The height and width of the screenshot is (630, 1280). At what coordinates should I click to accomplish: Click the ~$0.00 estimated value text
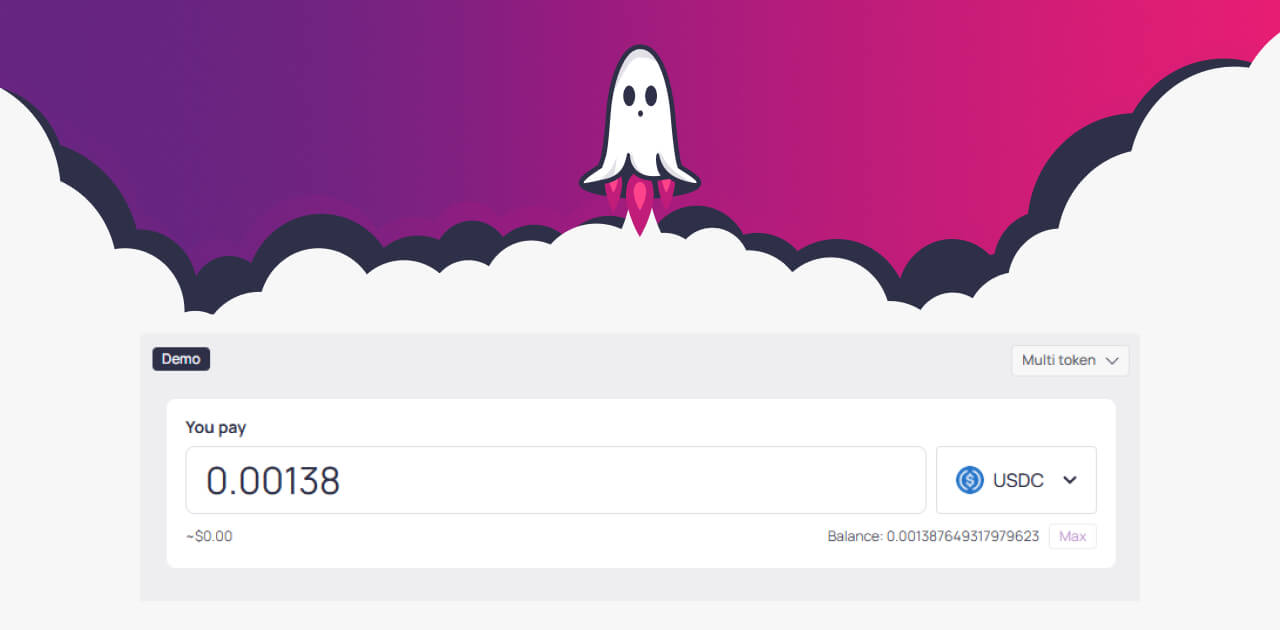click(x=209, y=536)
